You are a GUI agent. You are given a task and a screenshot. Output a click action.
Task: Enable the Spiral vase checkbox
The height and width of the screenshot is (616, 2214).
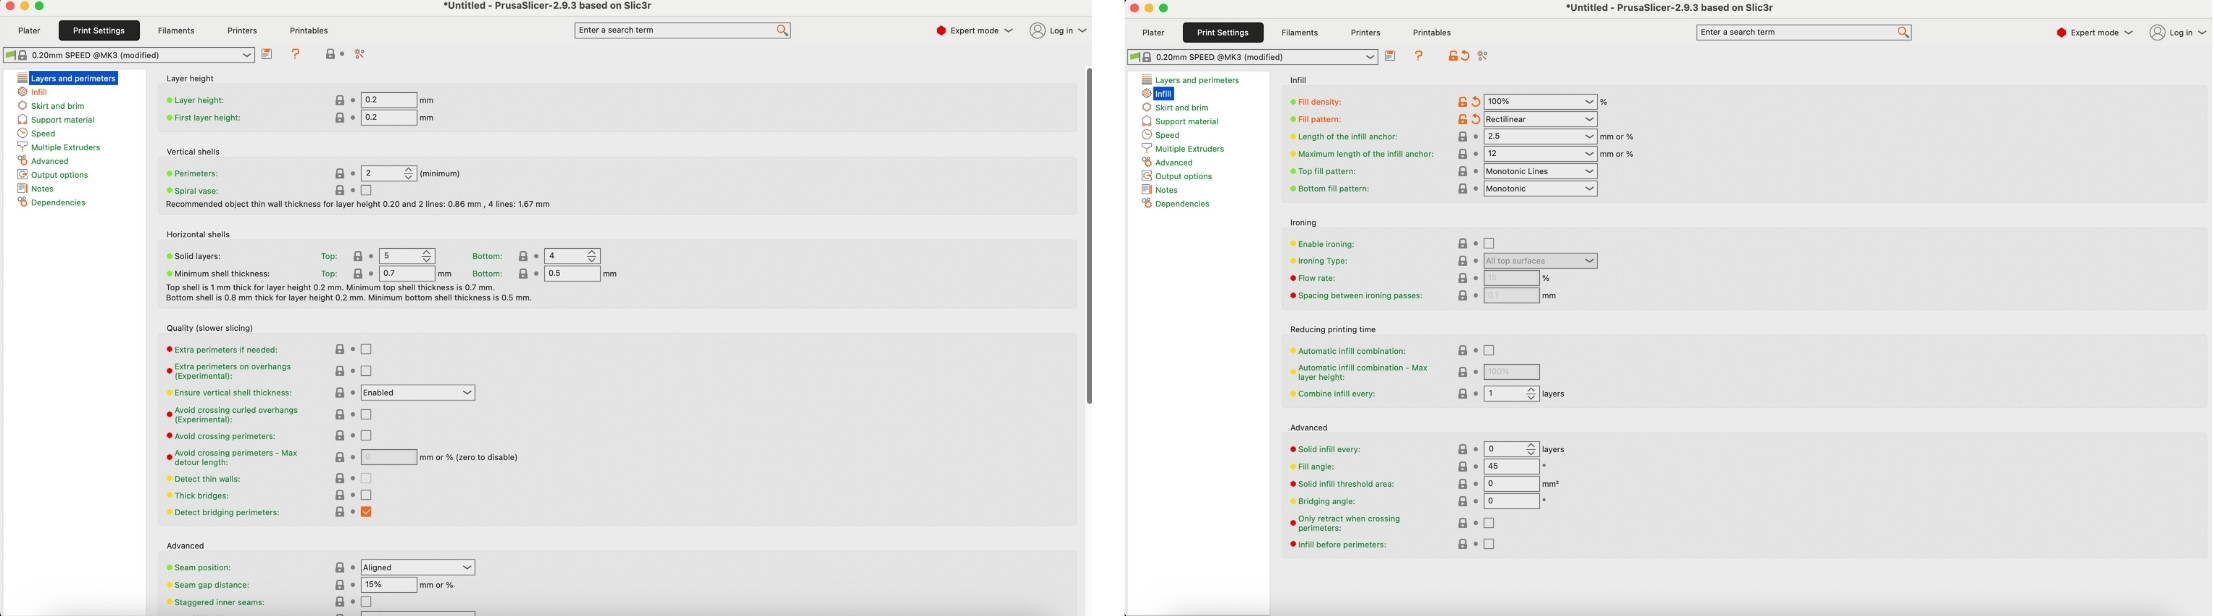[x=367, y=191]
